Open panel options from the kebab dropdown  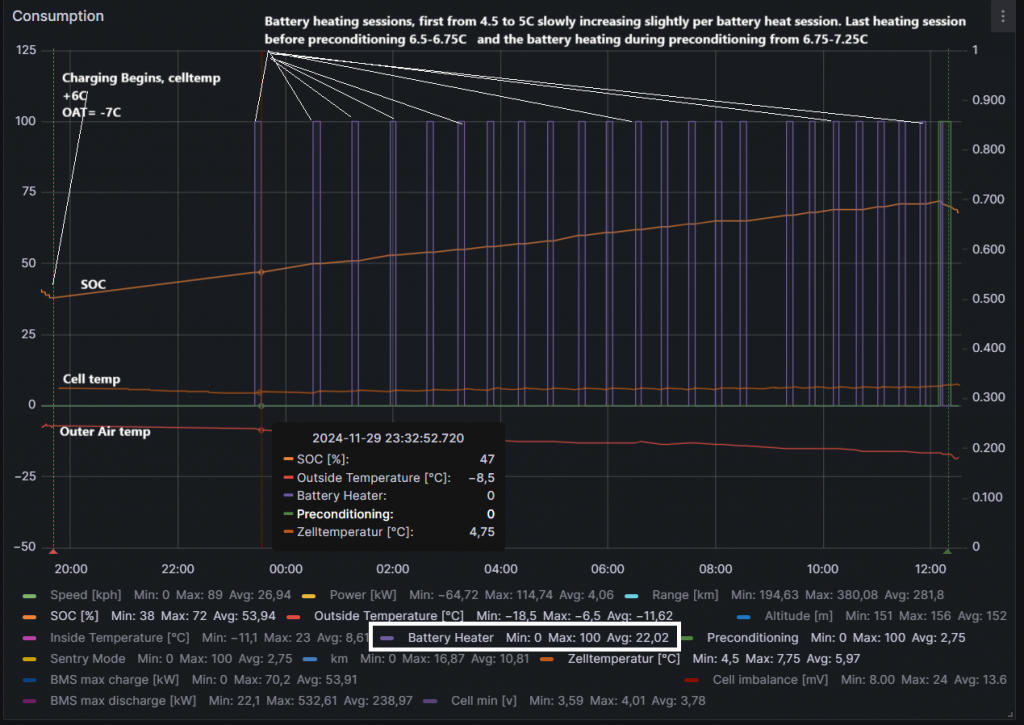click(1004, 14)
